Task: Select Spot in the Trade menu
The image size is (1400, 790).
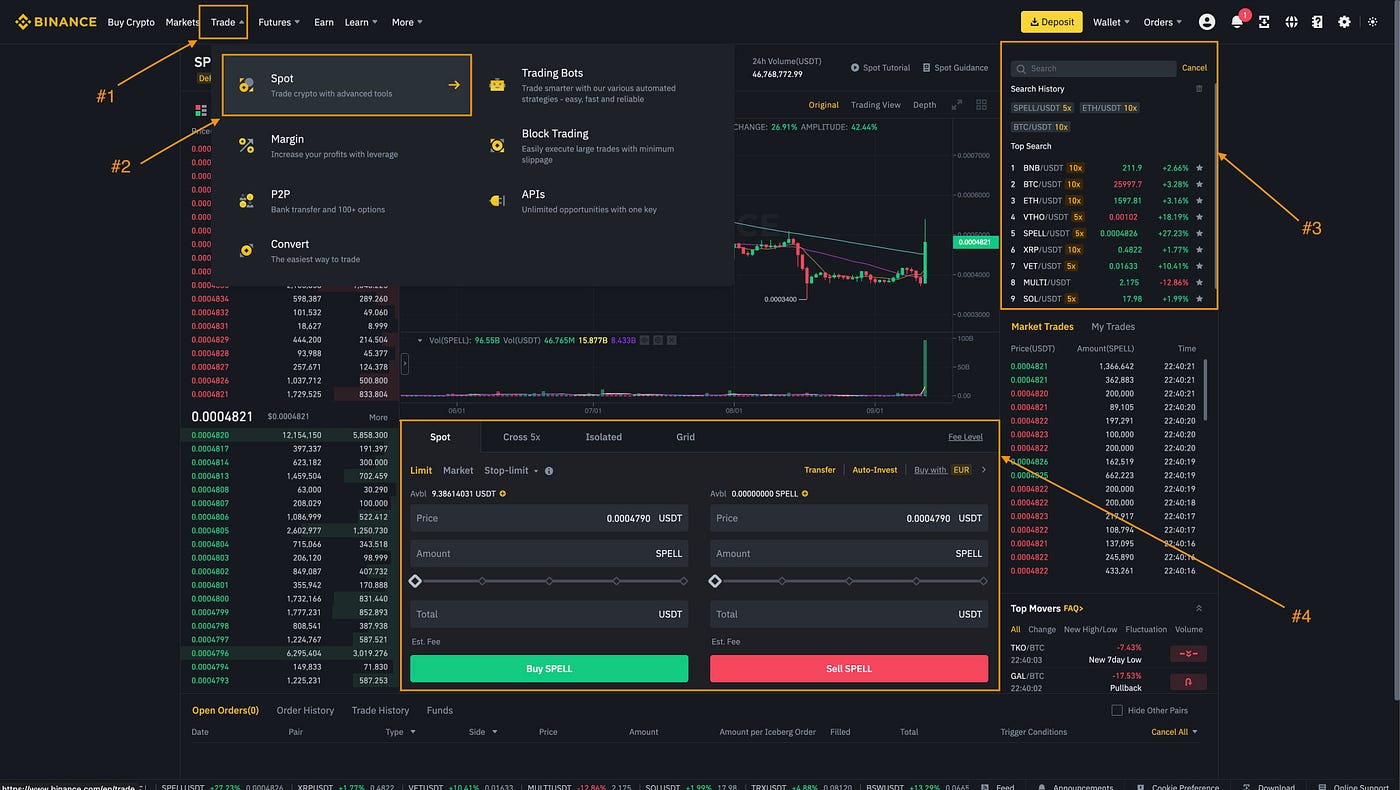Action: [x=346, y=85]
